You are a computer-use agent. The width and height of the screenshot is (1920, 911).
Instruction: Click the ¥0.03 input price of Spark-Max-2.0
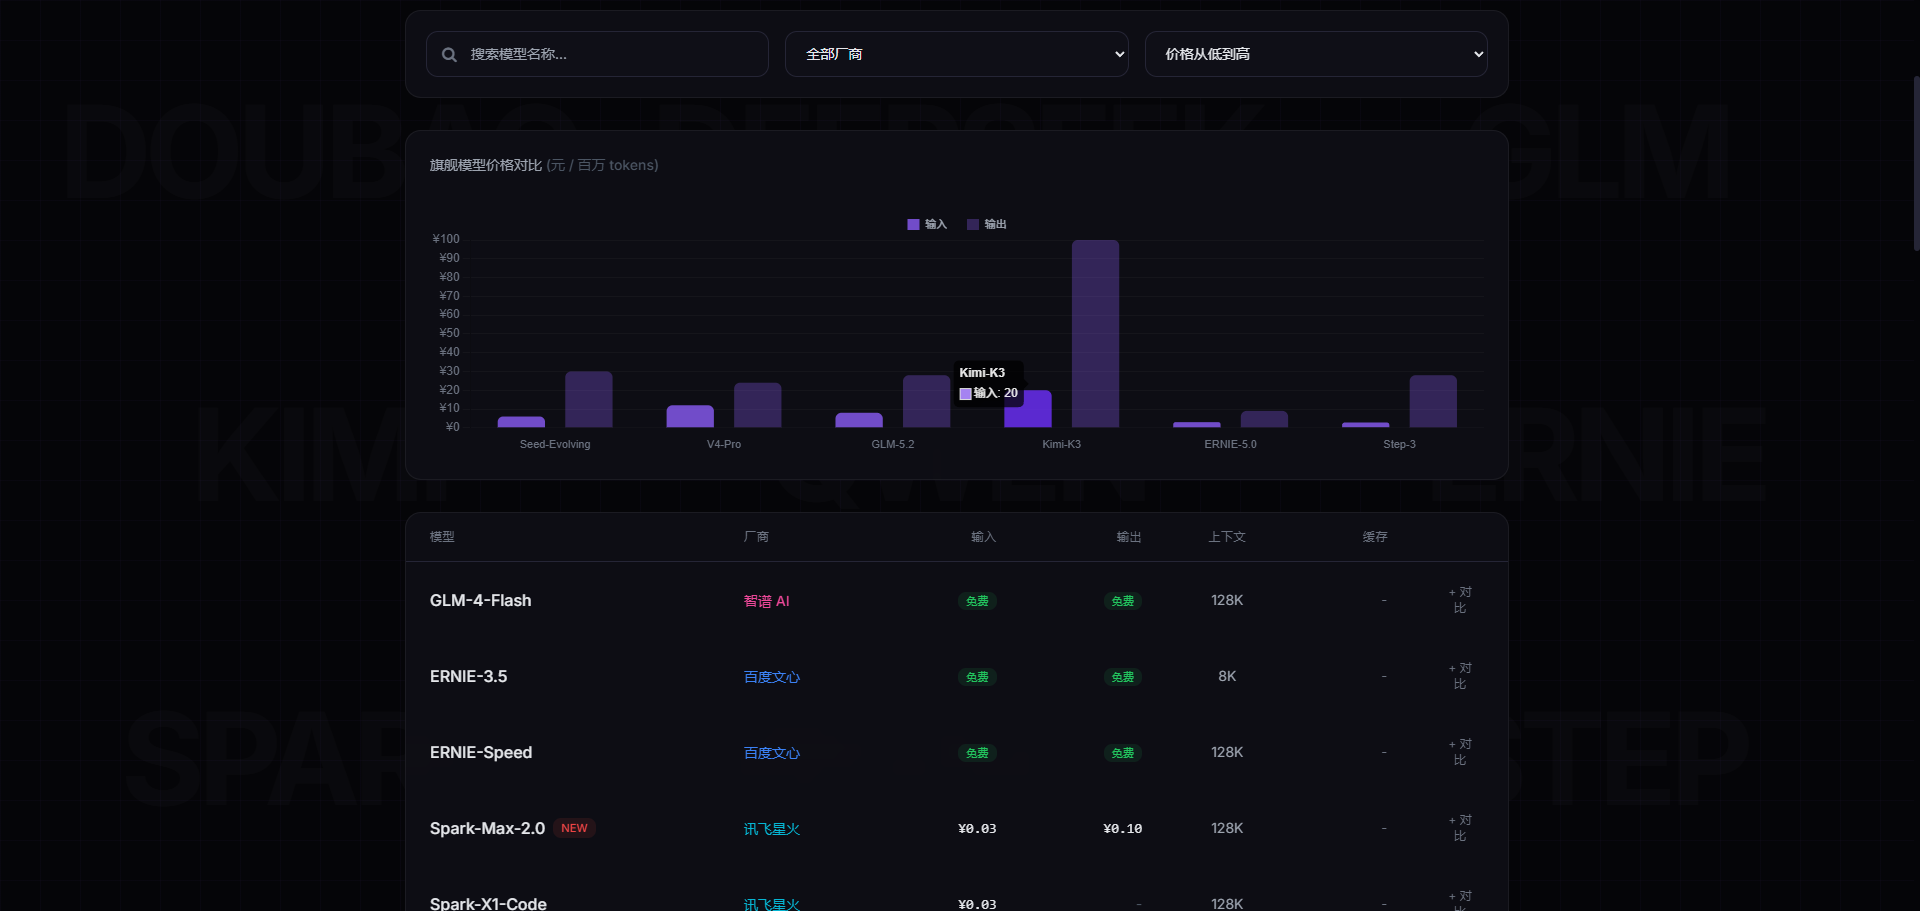click(977, 828)
